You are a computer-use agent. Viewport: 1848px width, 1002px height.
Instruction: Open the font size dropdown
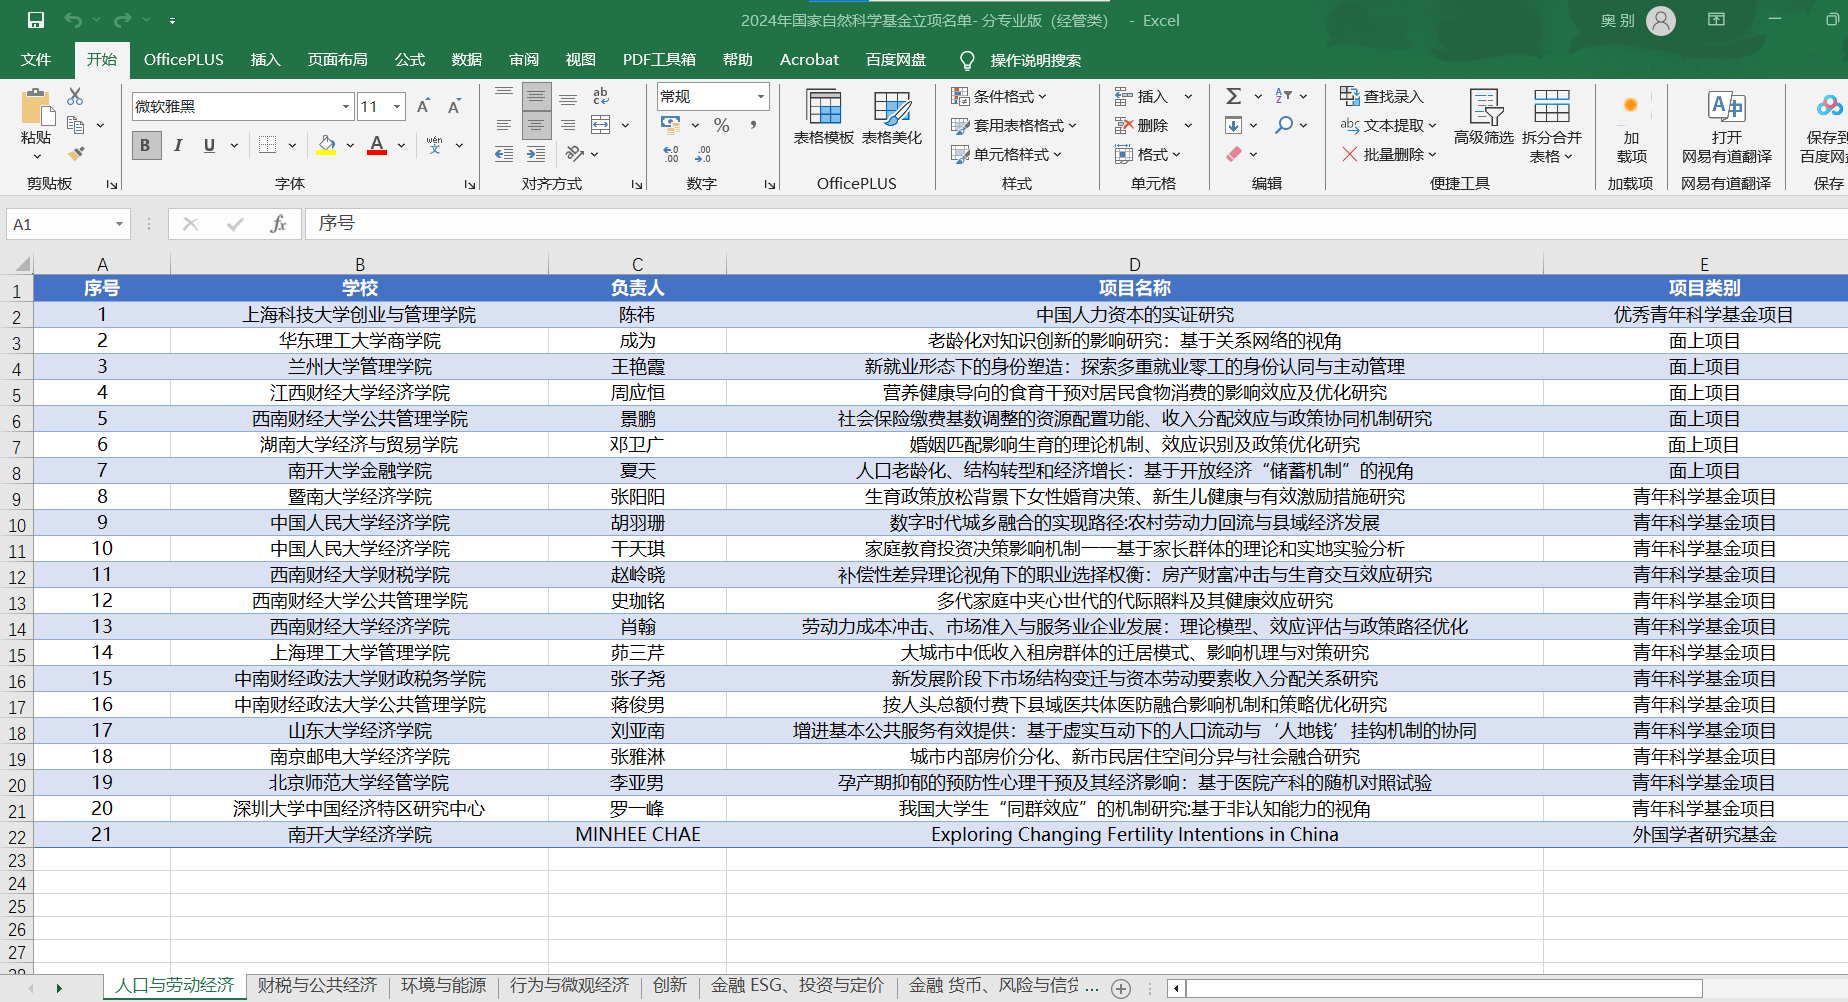point(398,107)
